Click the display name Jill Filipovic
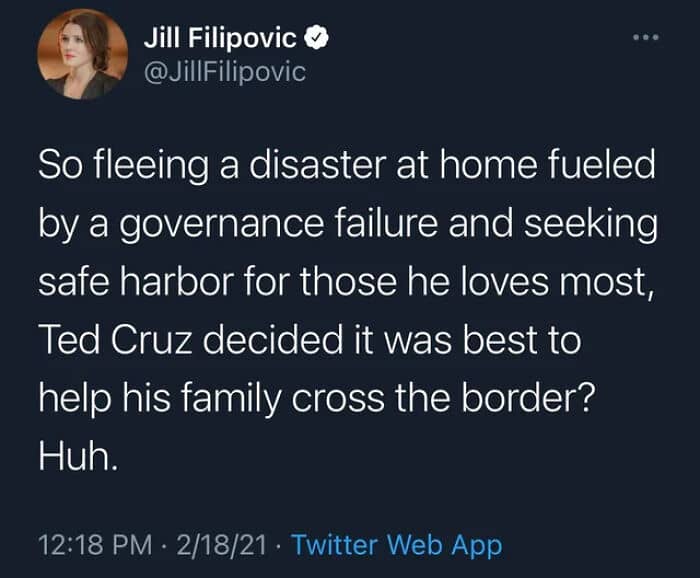The image size is (700, 578). coord(220,39)
